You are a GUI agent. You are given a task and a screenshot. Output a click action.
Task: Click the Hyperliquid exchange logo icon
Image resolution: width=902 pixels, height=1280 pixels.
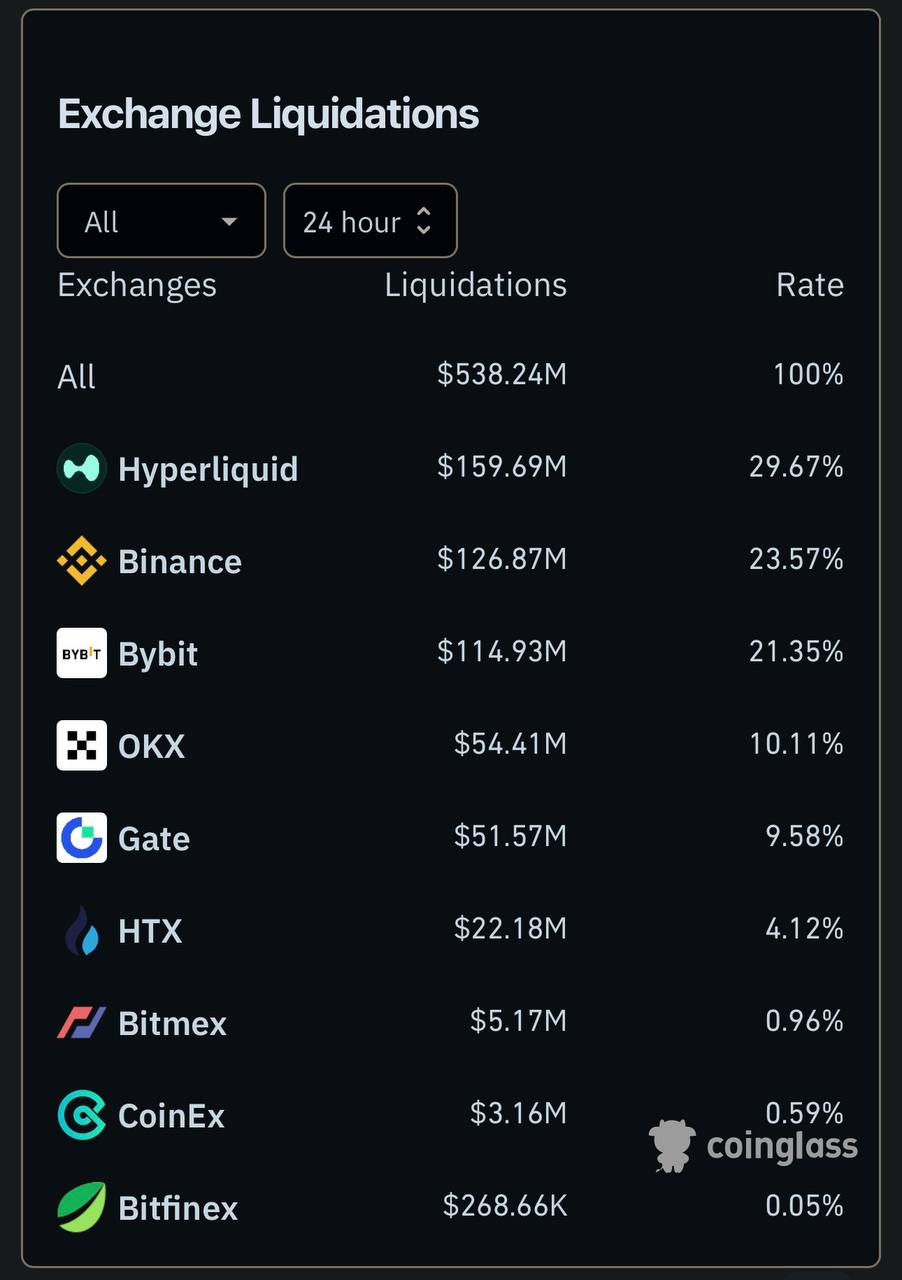coord(81,468)
